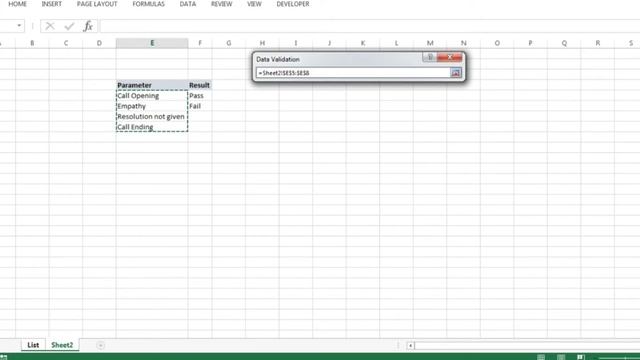
Task: Click into the formula bar input area
Action: (x=369, y=27)
